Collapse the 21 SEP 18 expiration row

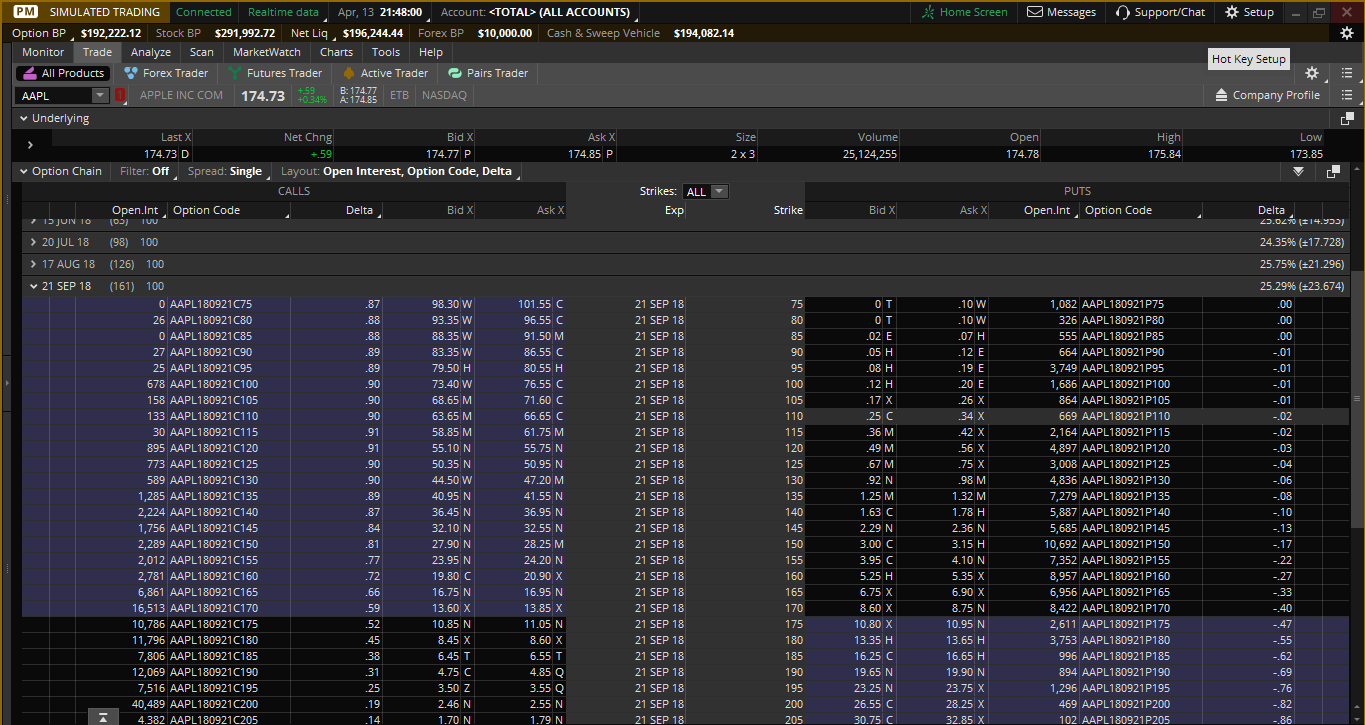tap(33, 286)
